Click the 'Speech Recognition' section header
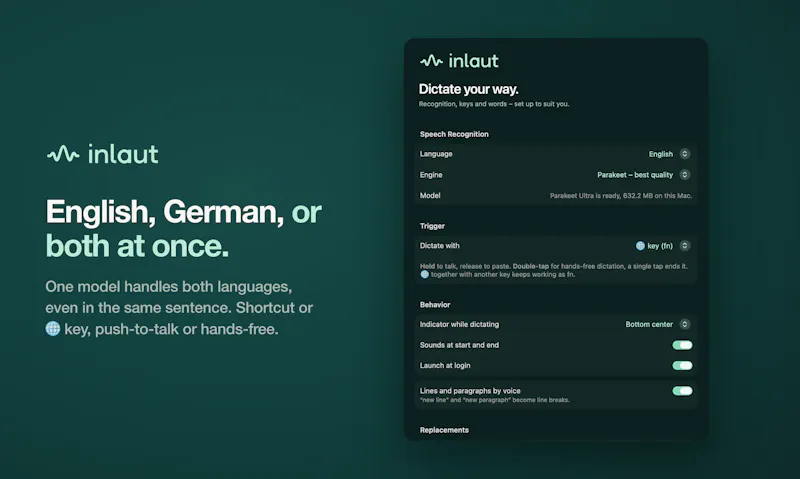 tap(454, 134)
